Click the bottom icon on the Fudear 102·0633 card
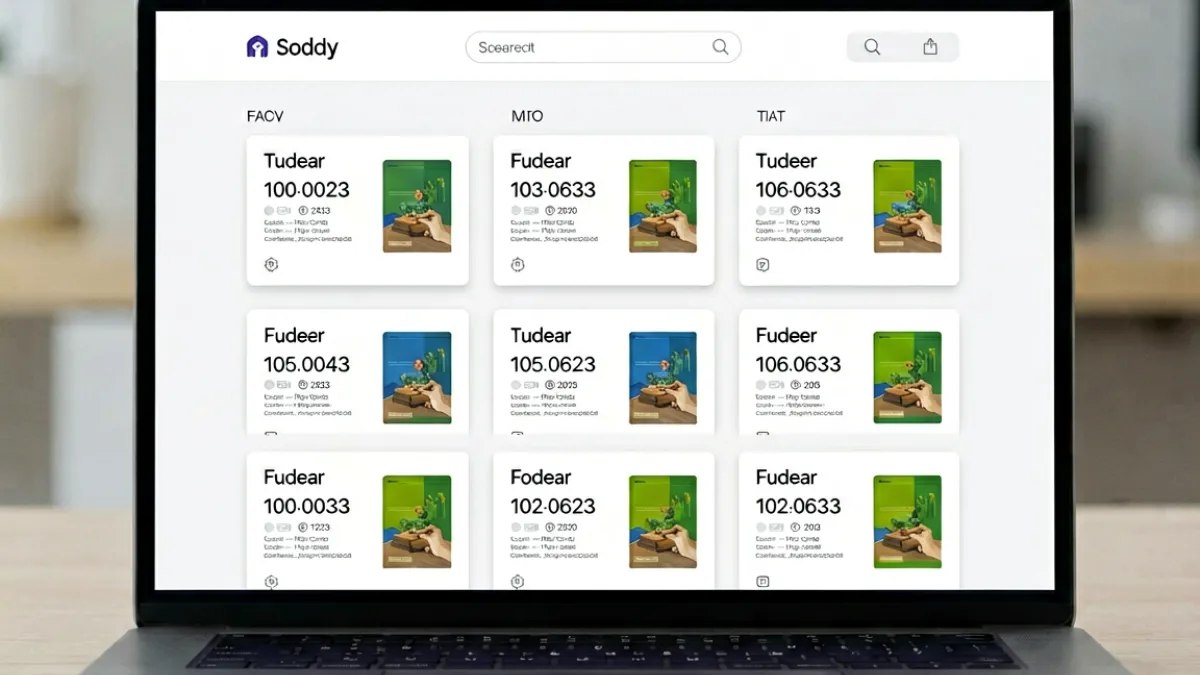The image size is (1200, 675). coord(763,581)
